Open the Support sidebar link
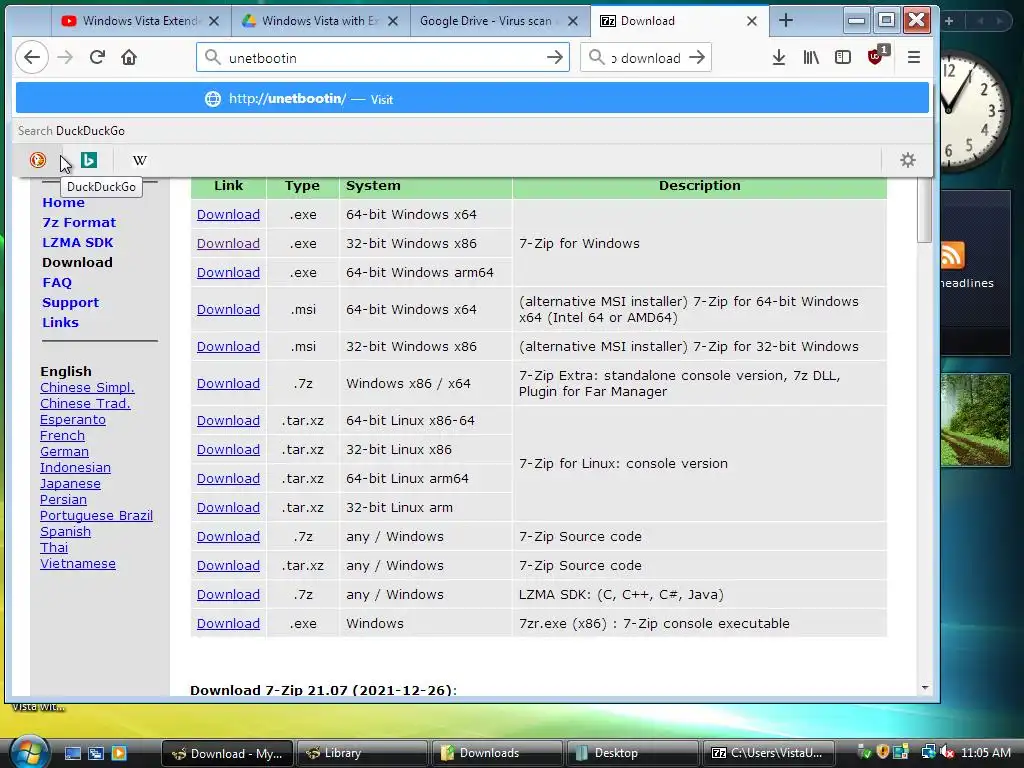1024x768 pixels. tap(71, 302)
